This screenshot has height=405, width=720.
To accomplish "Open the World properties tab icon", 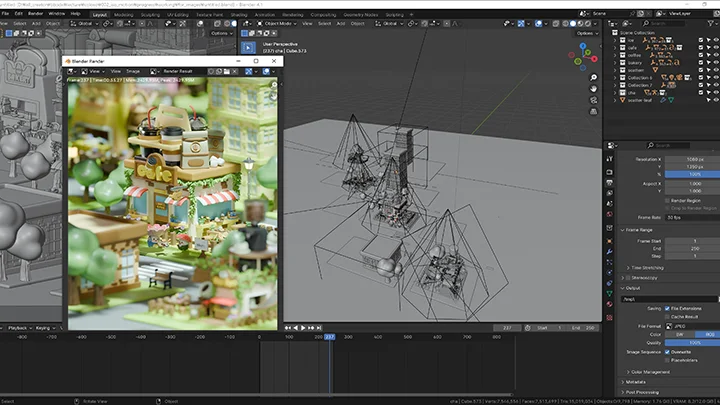I will (x=609, y=214).
